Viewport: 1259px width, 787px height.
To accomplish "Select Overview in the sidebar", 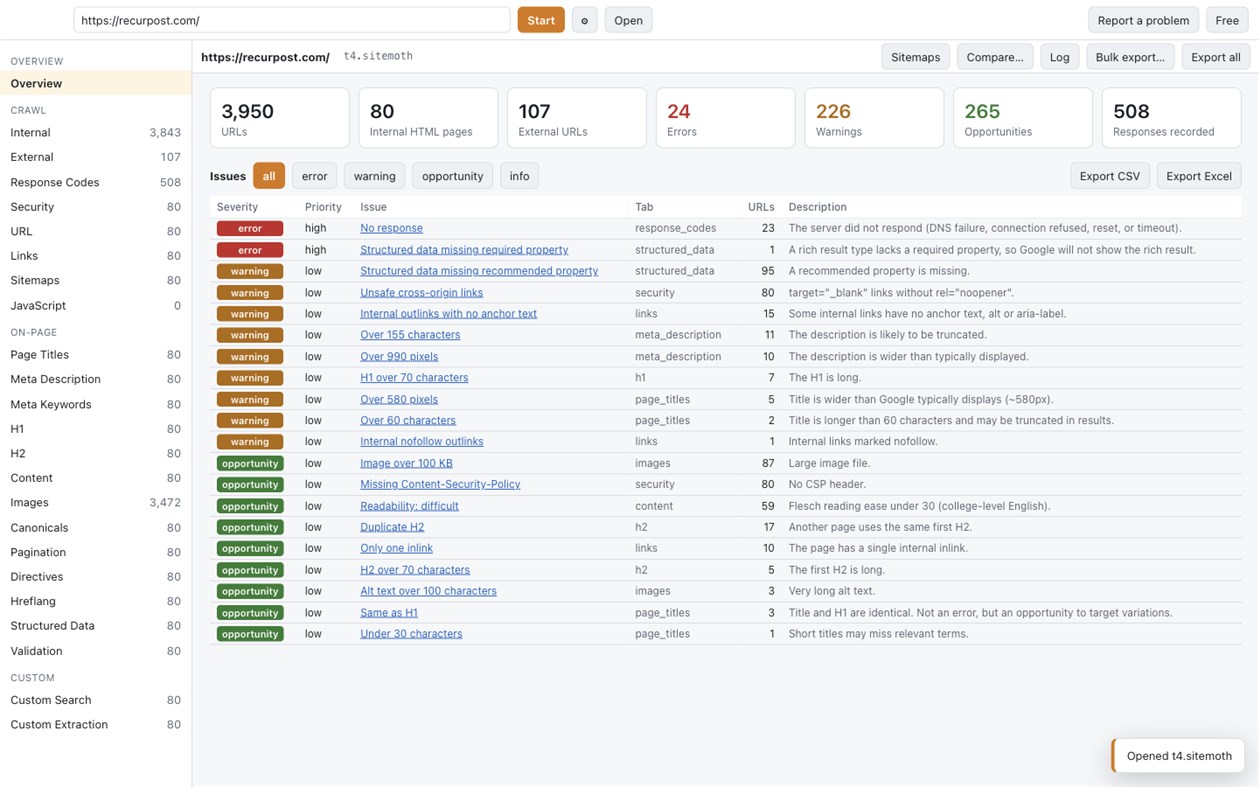I will [x=95, y=84].
